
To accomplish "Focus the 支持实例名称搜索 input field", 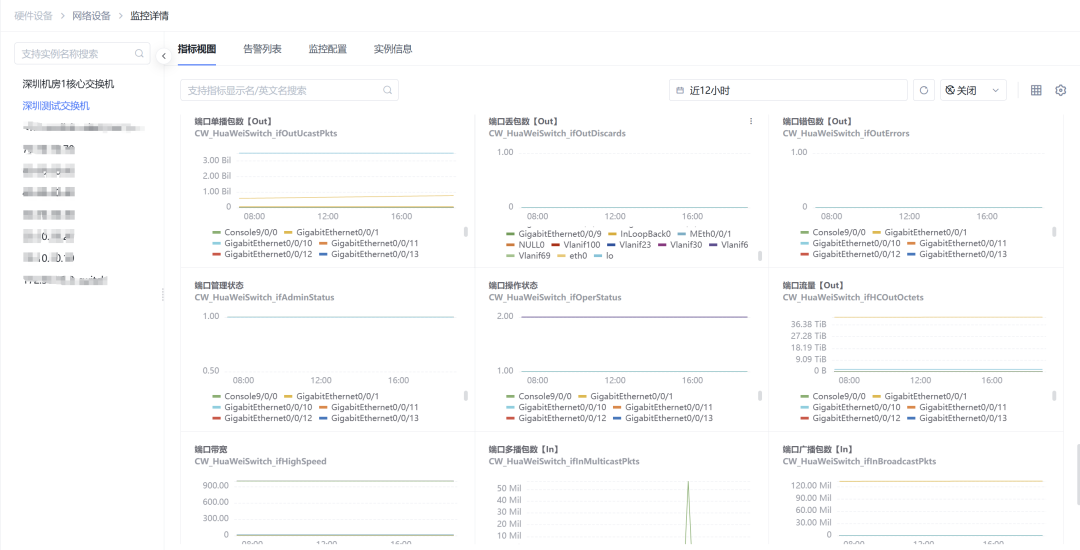I will pos(82,53).
